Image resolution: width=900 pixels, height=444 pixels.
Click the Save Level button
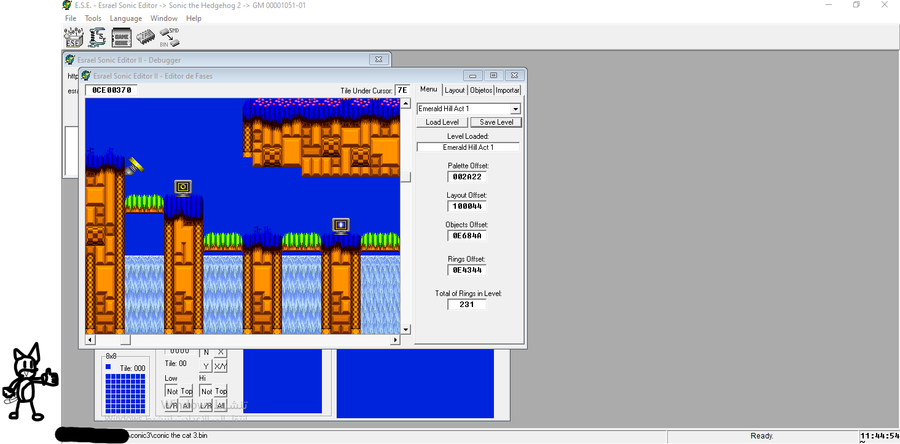click(x=496, y=122)
